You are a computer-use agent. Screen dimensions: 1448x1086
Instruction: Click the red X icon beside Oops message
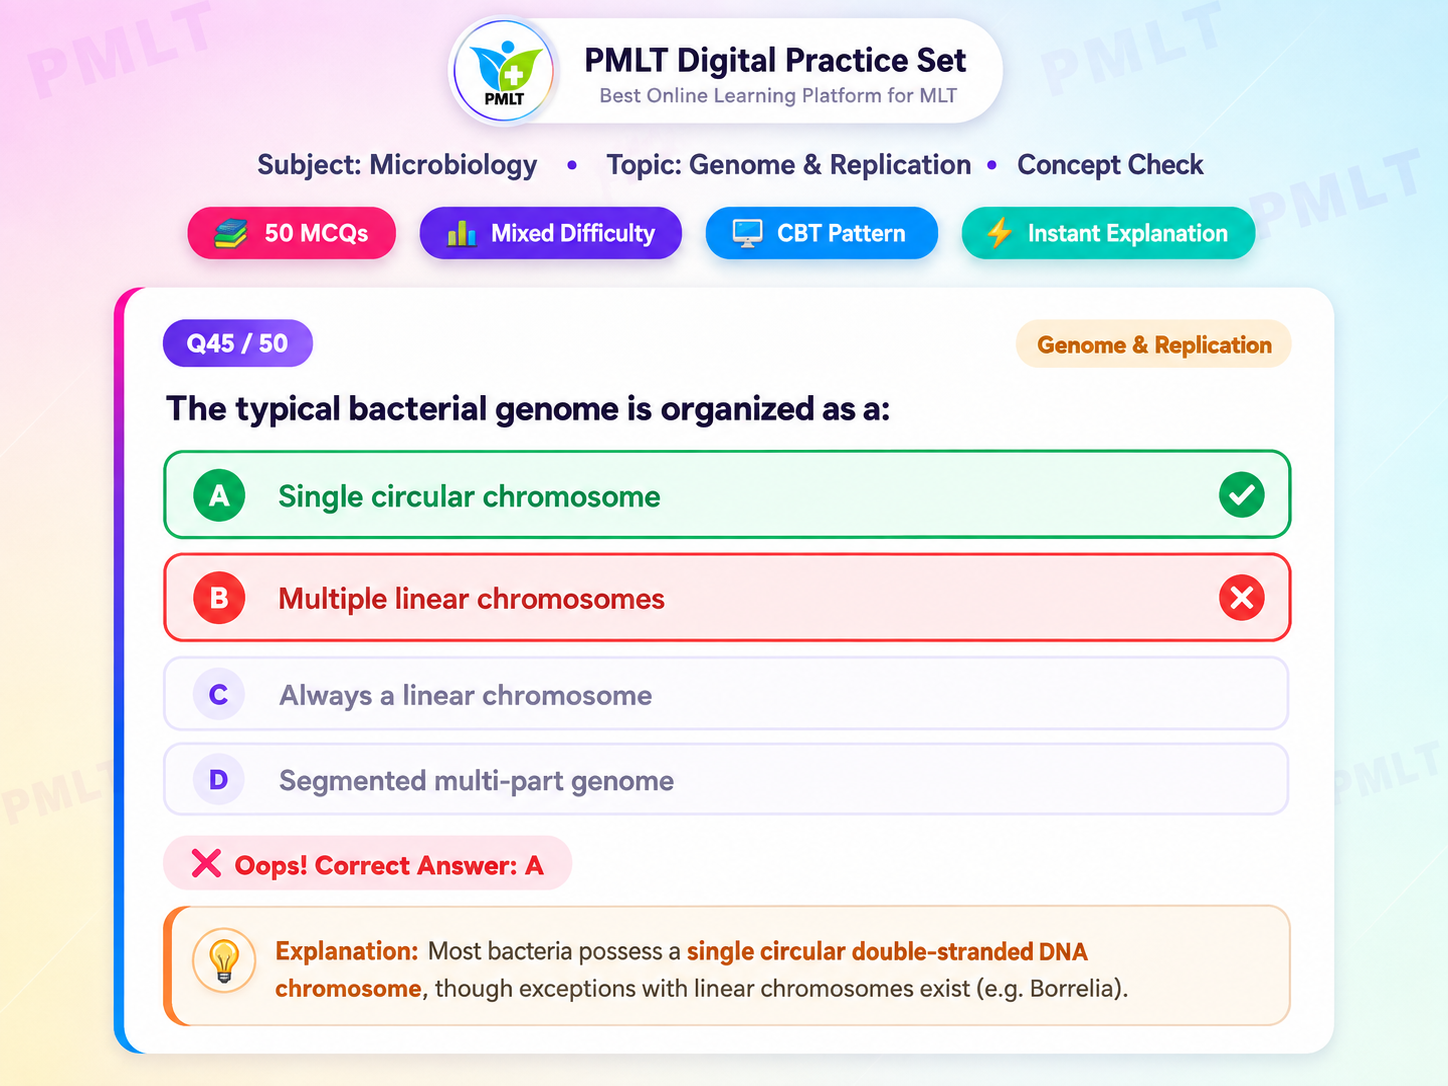[206, 863]
